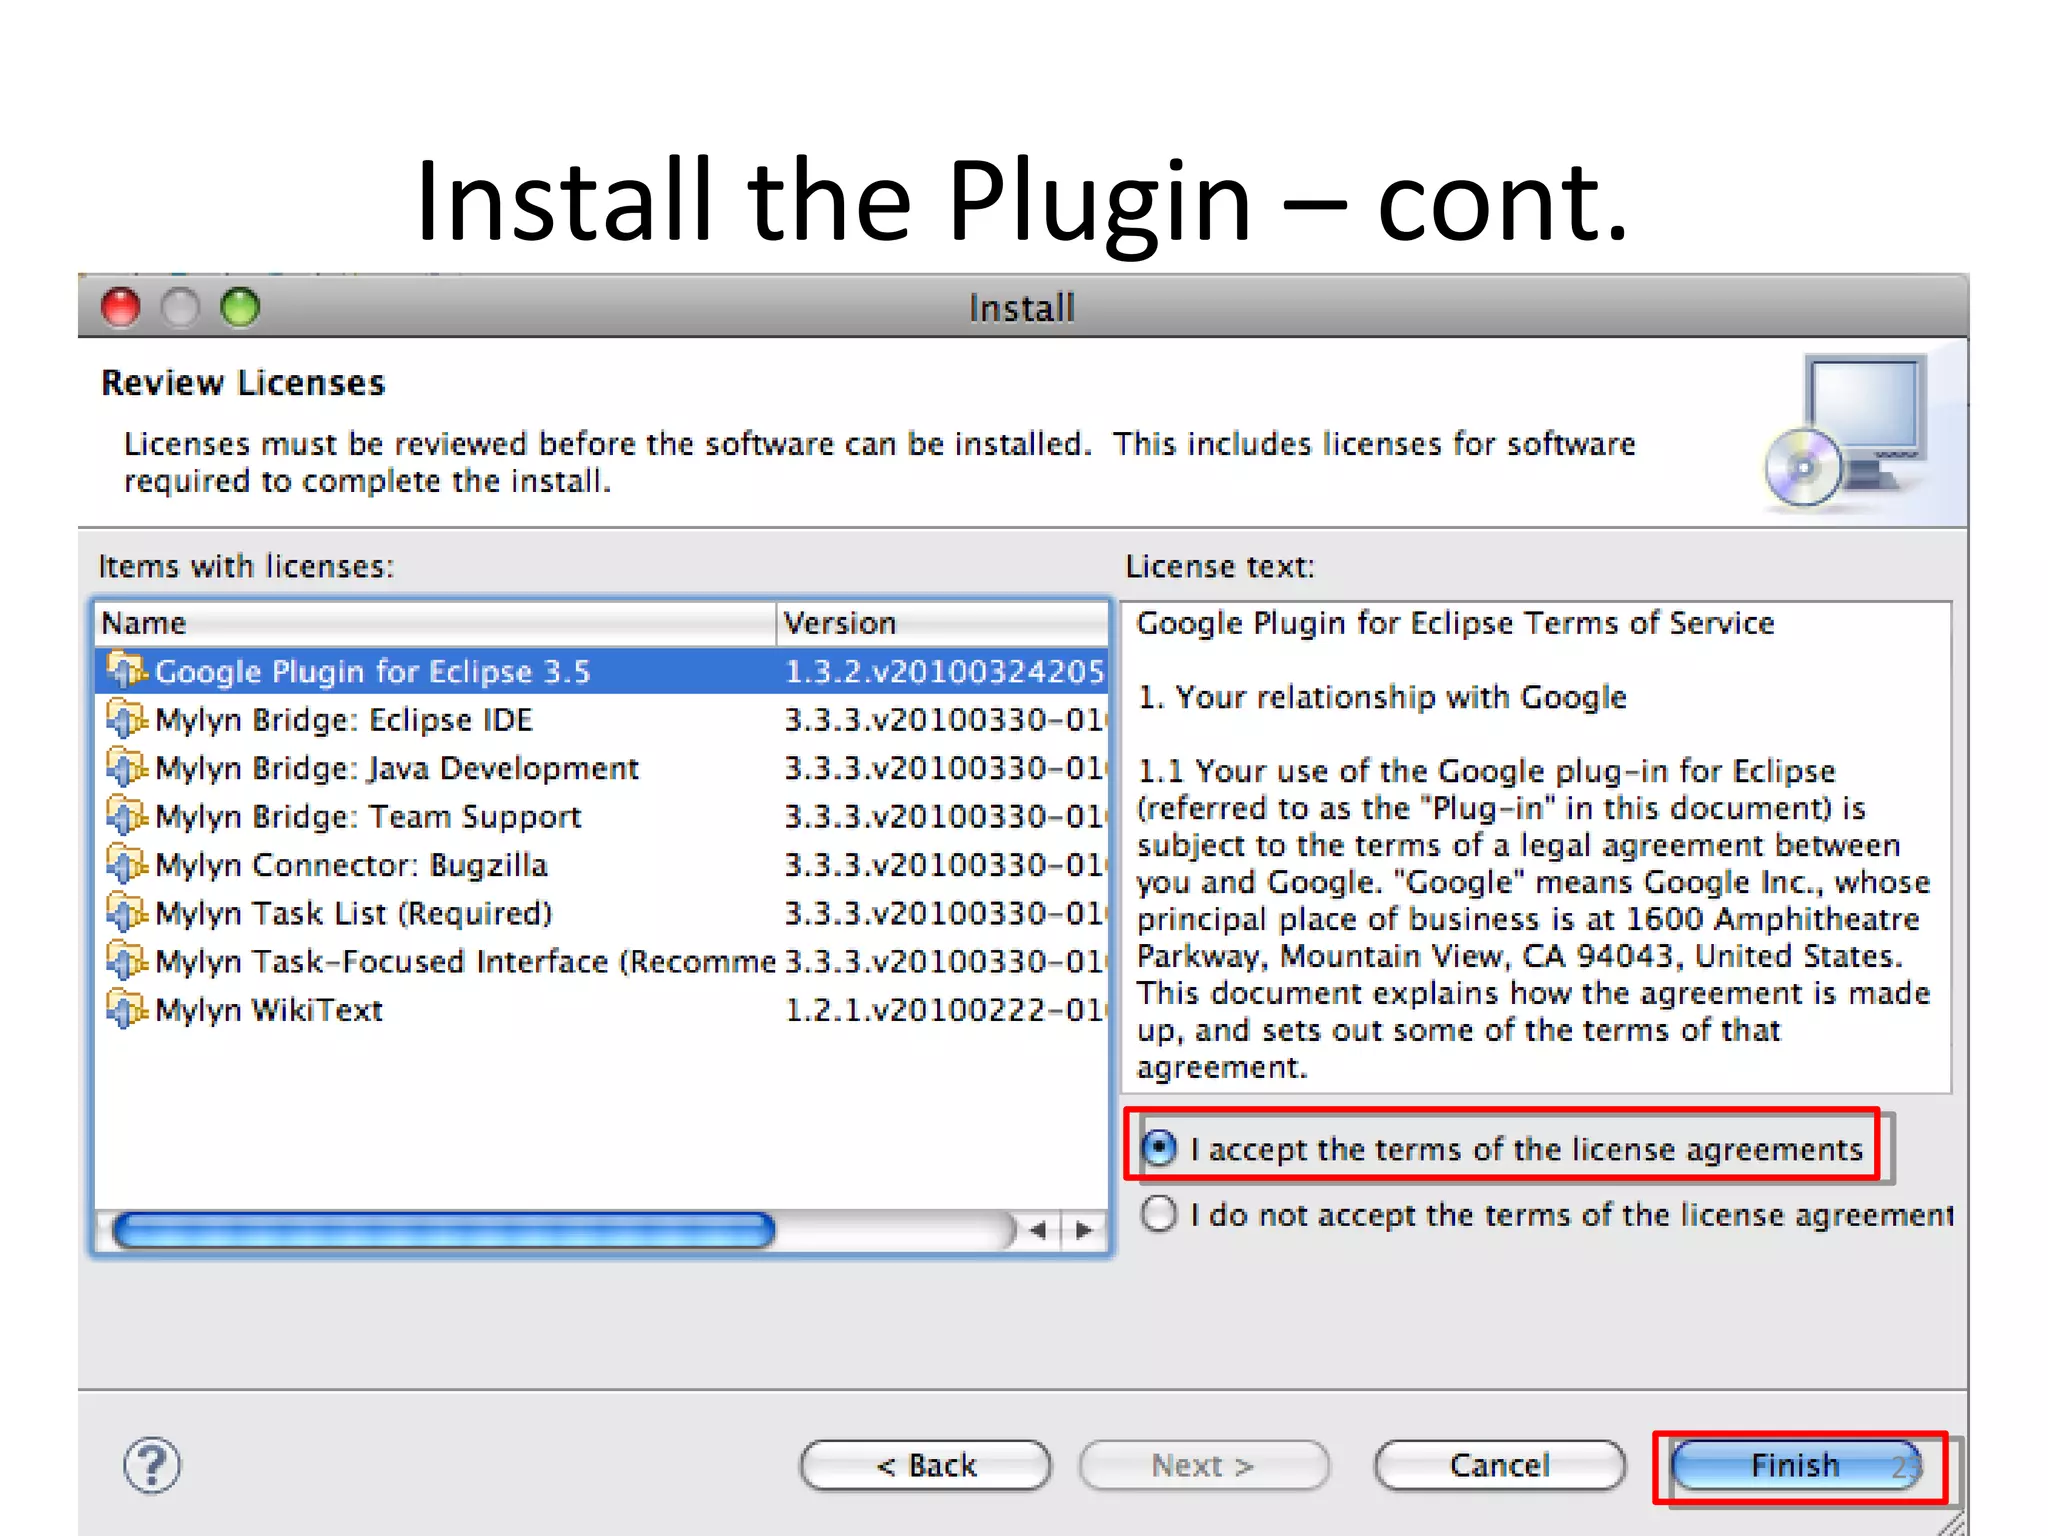Image resolution: width=2048 pixels, height=1536 pixels.
Task: Select the Google Plugin for Eclipse 3.5 row
Action: click(x=602, y=670)
